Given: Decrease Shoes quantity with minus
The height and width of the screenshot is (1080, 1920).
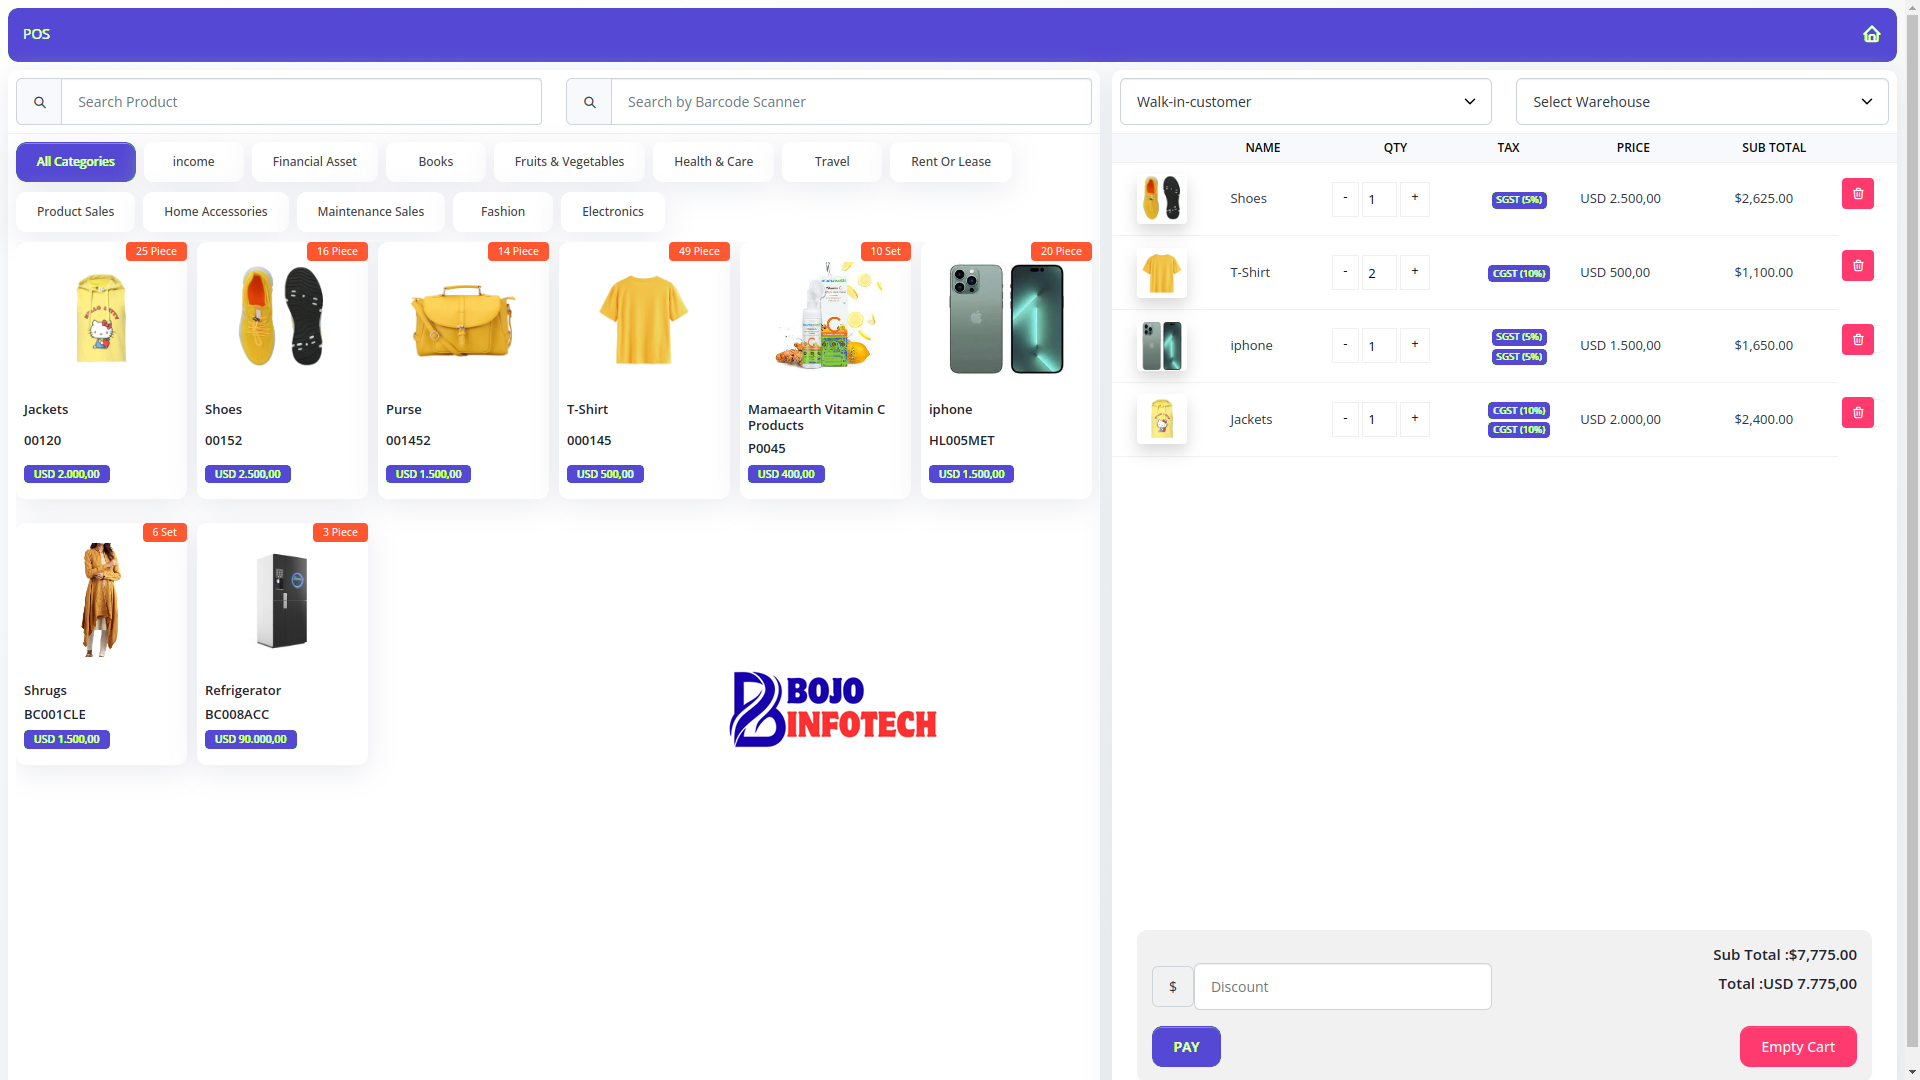Looking at the screenshot, I should coord(1345,199).
